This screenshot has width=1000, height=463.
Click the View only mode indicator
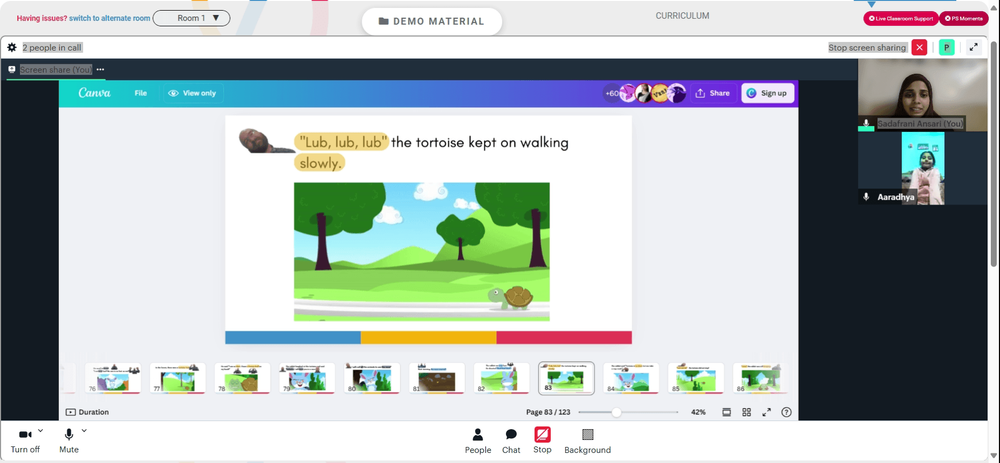(x=192, y=93)
